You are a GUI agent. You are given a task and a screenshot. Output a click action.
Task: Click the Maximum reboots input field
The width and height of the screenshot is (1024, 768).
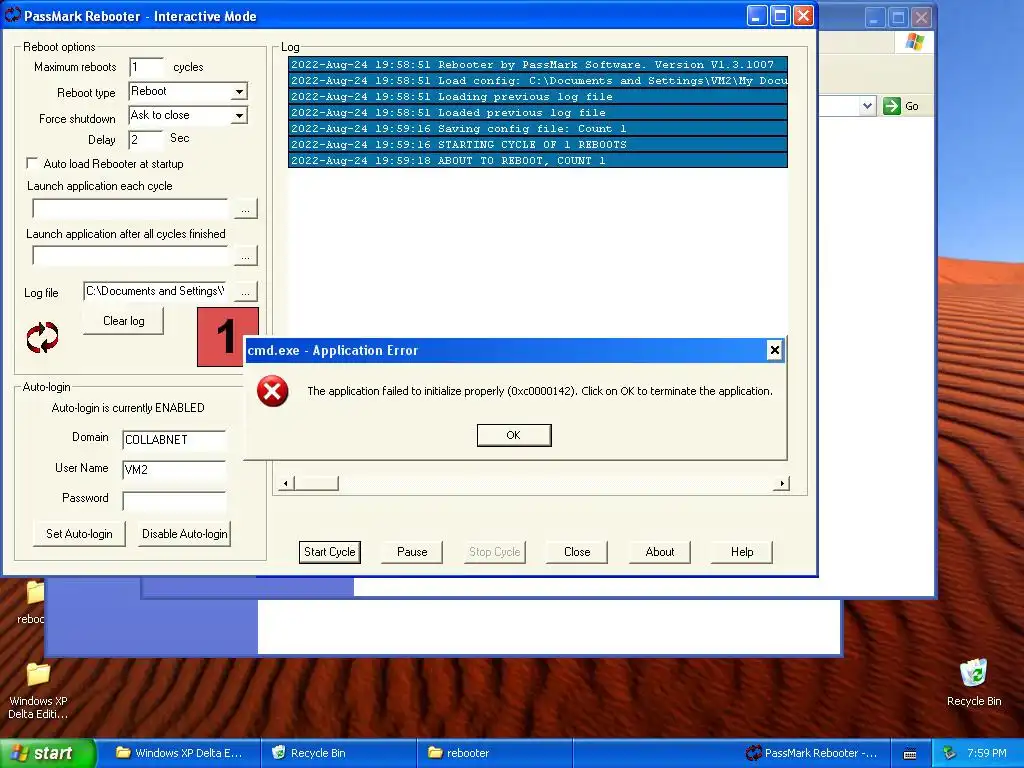tap(146, 67)
